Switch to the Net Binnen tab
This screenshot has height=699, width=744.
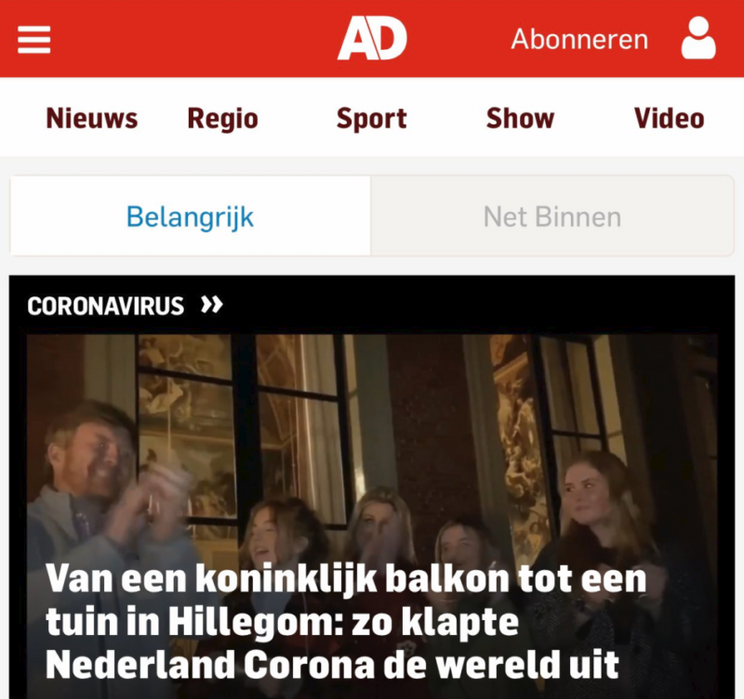552,216
